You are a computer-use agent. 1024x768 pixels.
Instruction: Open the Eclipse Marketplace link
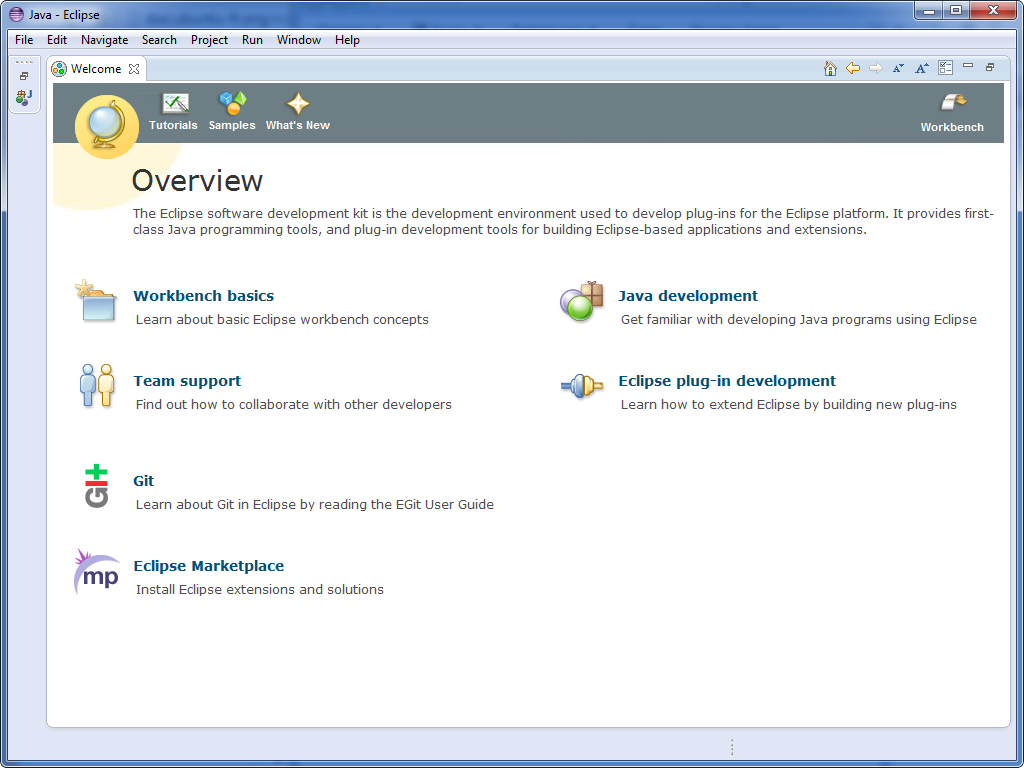[x=209, y=566]
